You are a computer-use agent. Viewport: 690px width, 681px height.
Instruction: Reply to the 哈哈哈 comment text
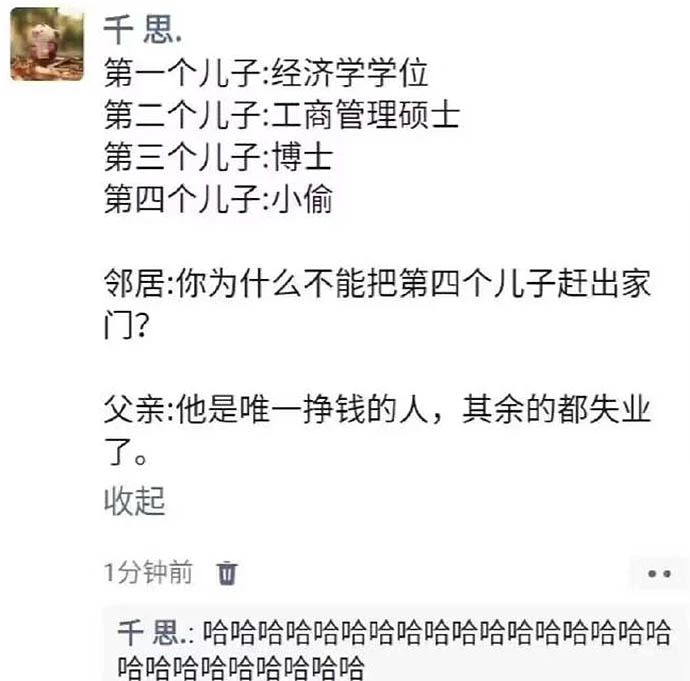click(x=394, y=649)
